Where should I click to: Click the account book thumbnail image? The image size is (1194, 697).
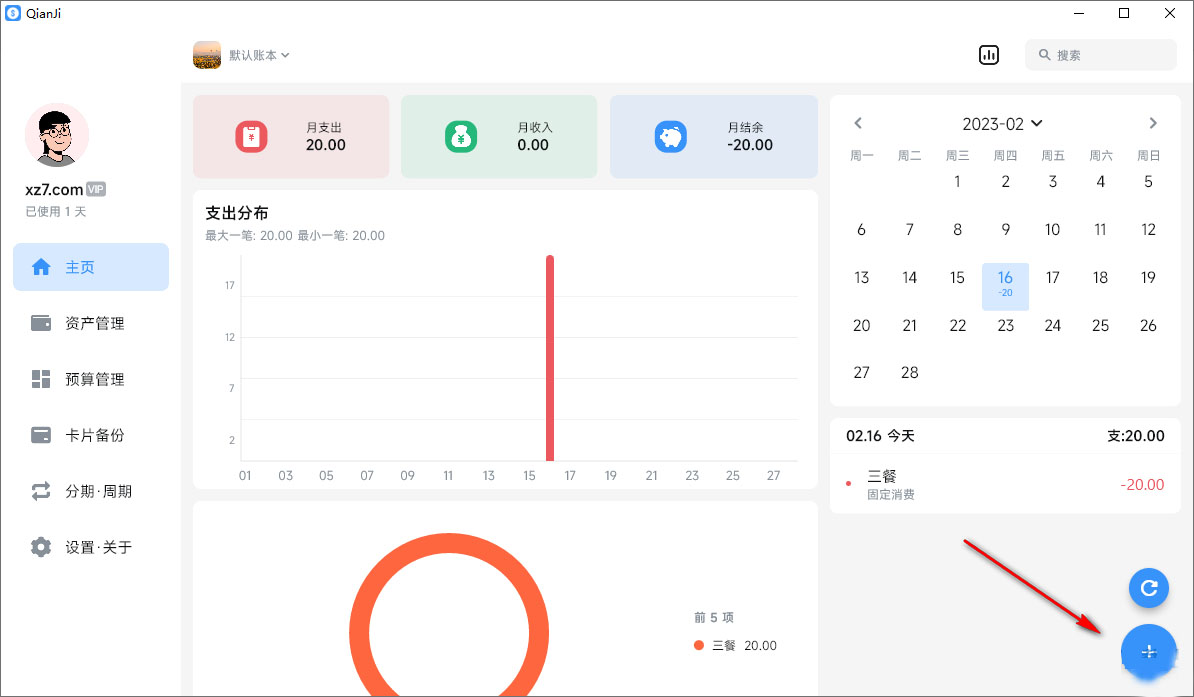[x=206, y=55]
